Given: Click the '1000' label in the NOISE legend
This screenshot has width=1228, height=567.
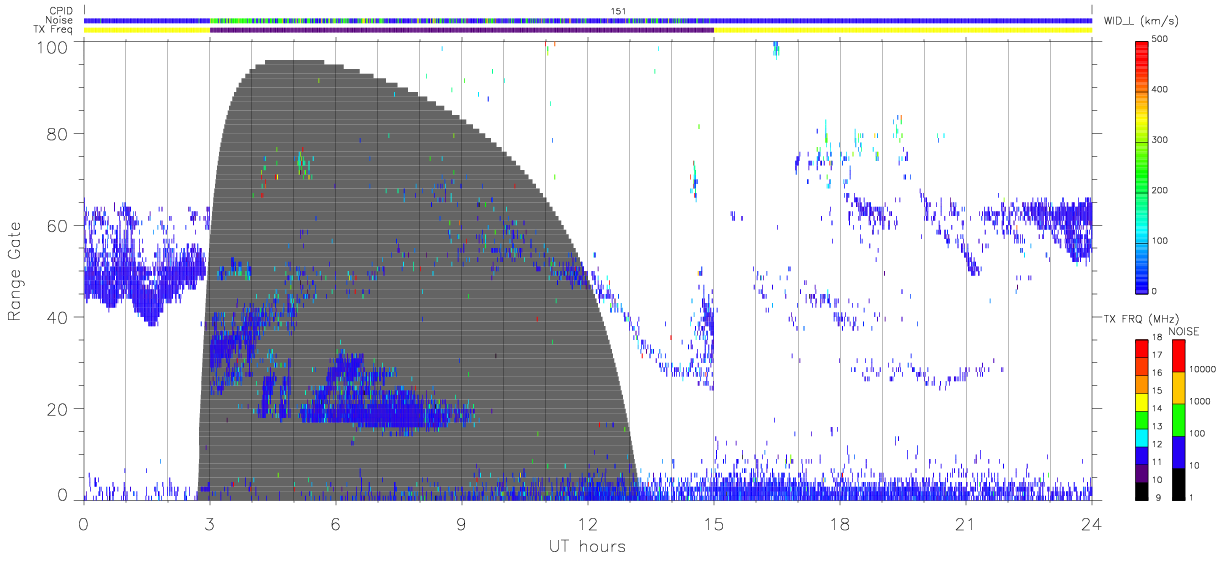Looking at the screenshot, I should coord(1200,402).
